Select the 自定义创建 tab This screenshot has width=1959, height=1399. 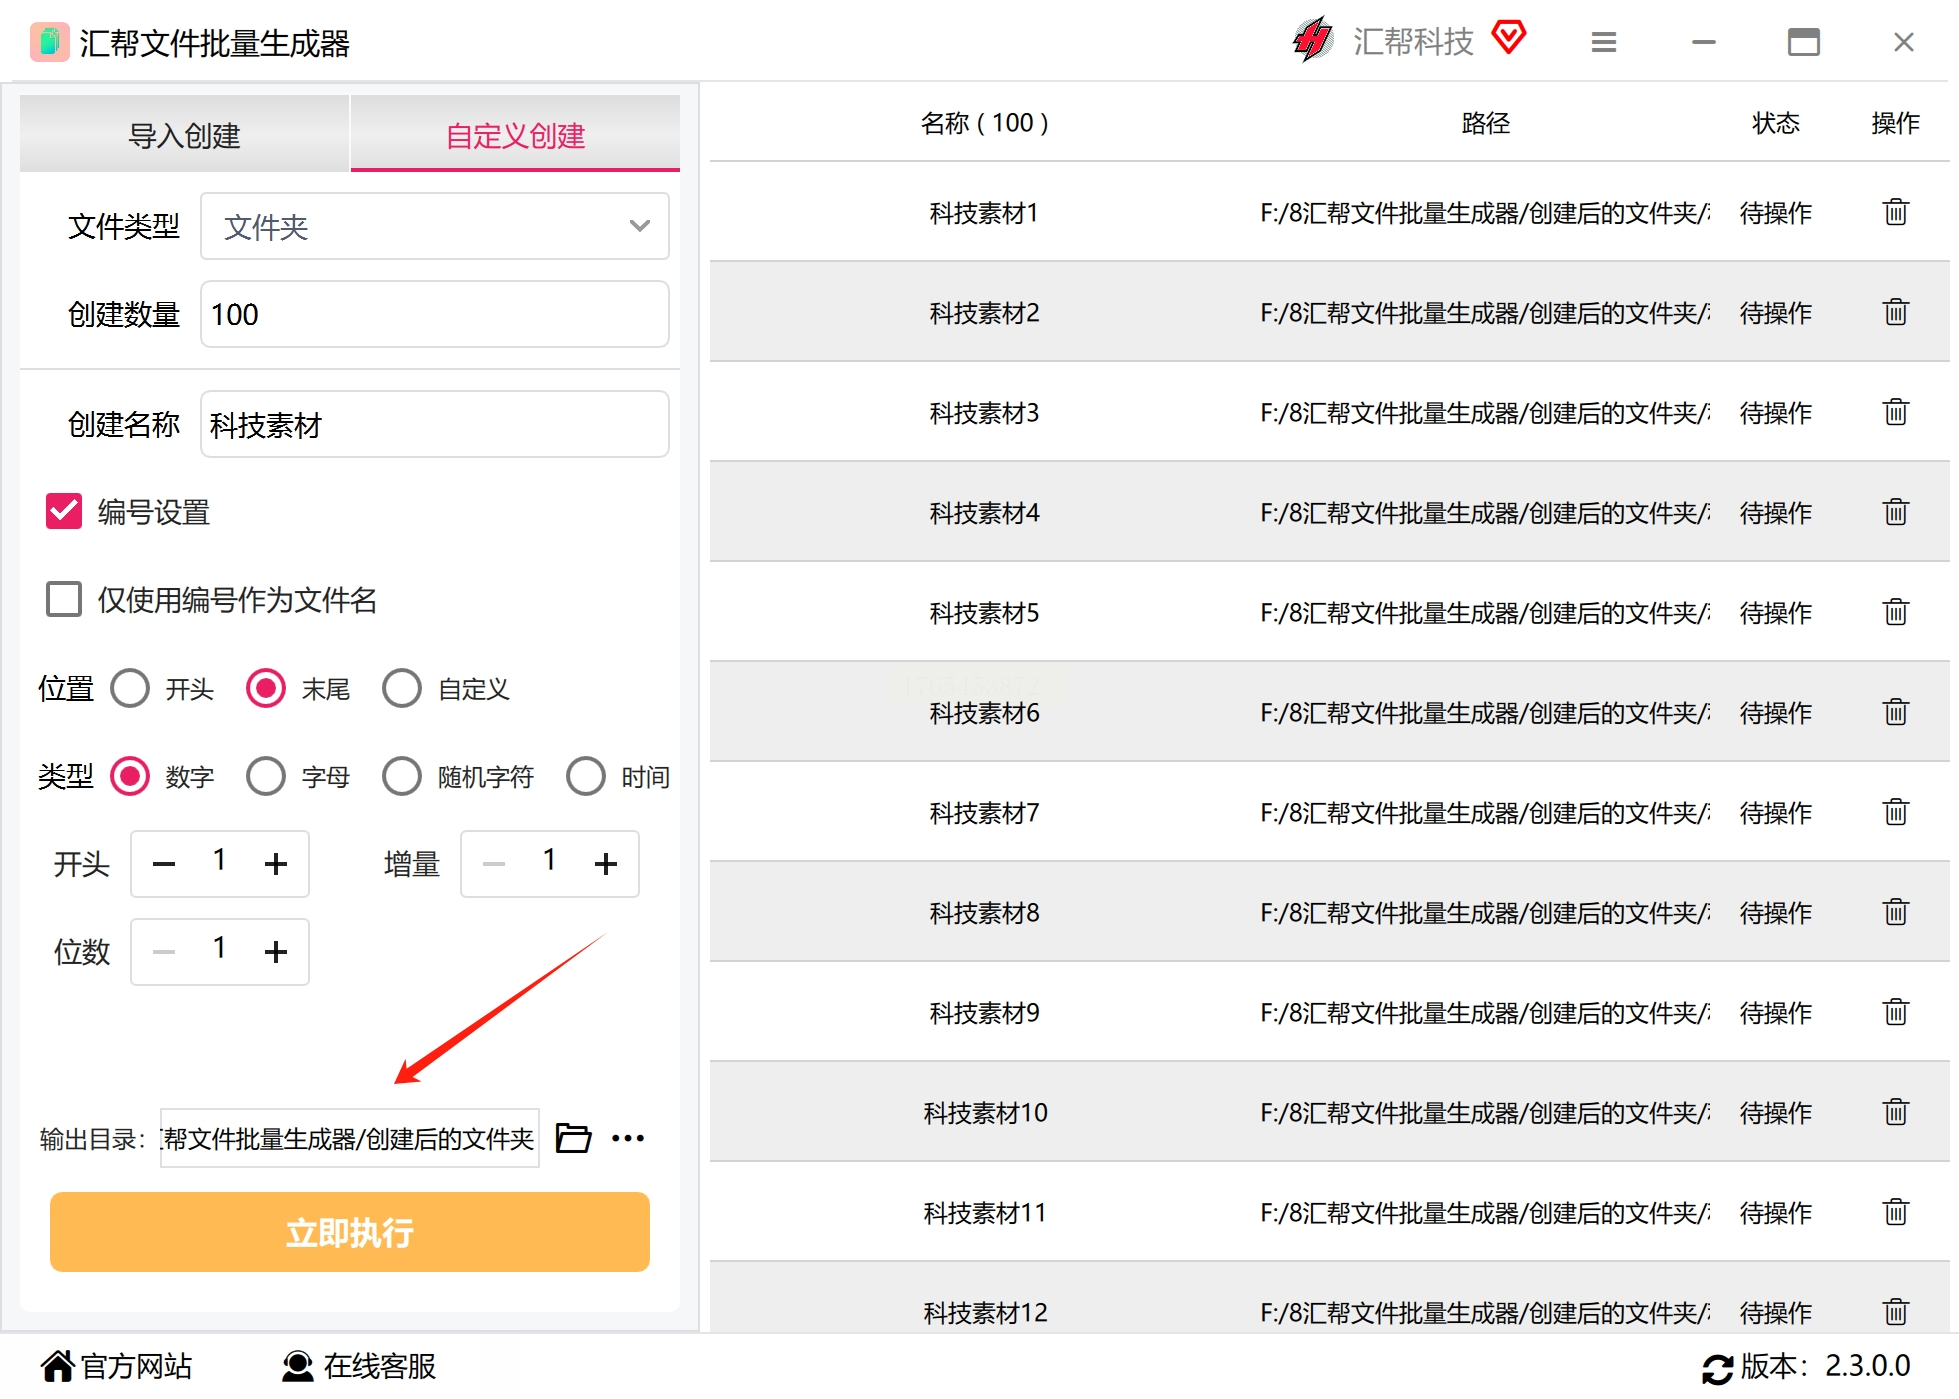(515, 135)
